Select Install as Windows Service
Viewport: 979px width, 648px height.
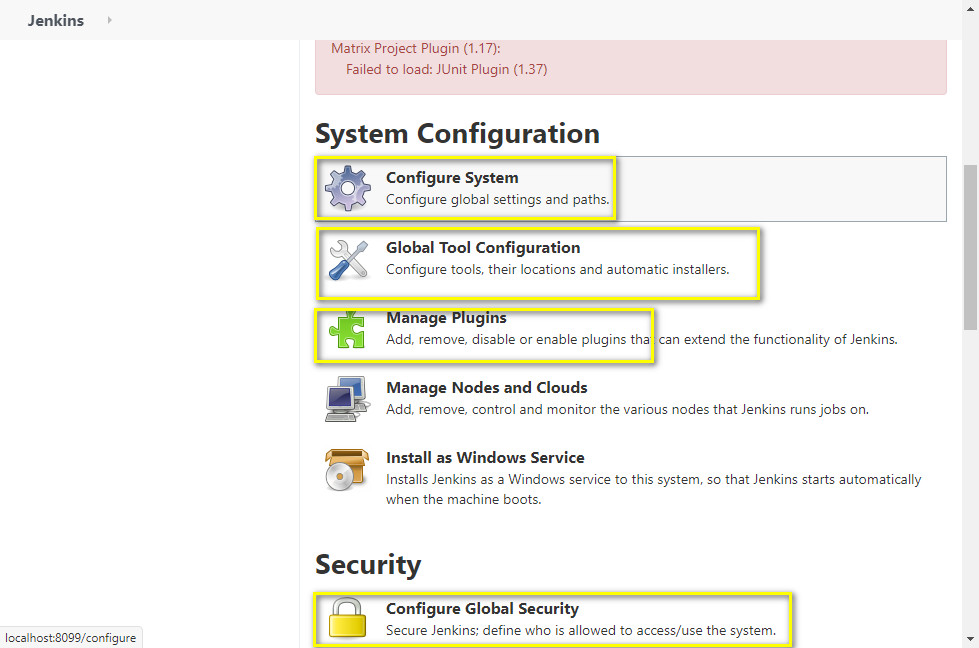tap(485, 458)
